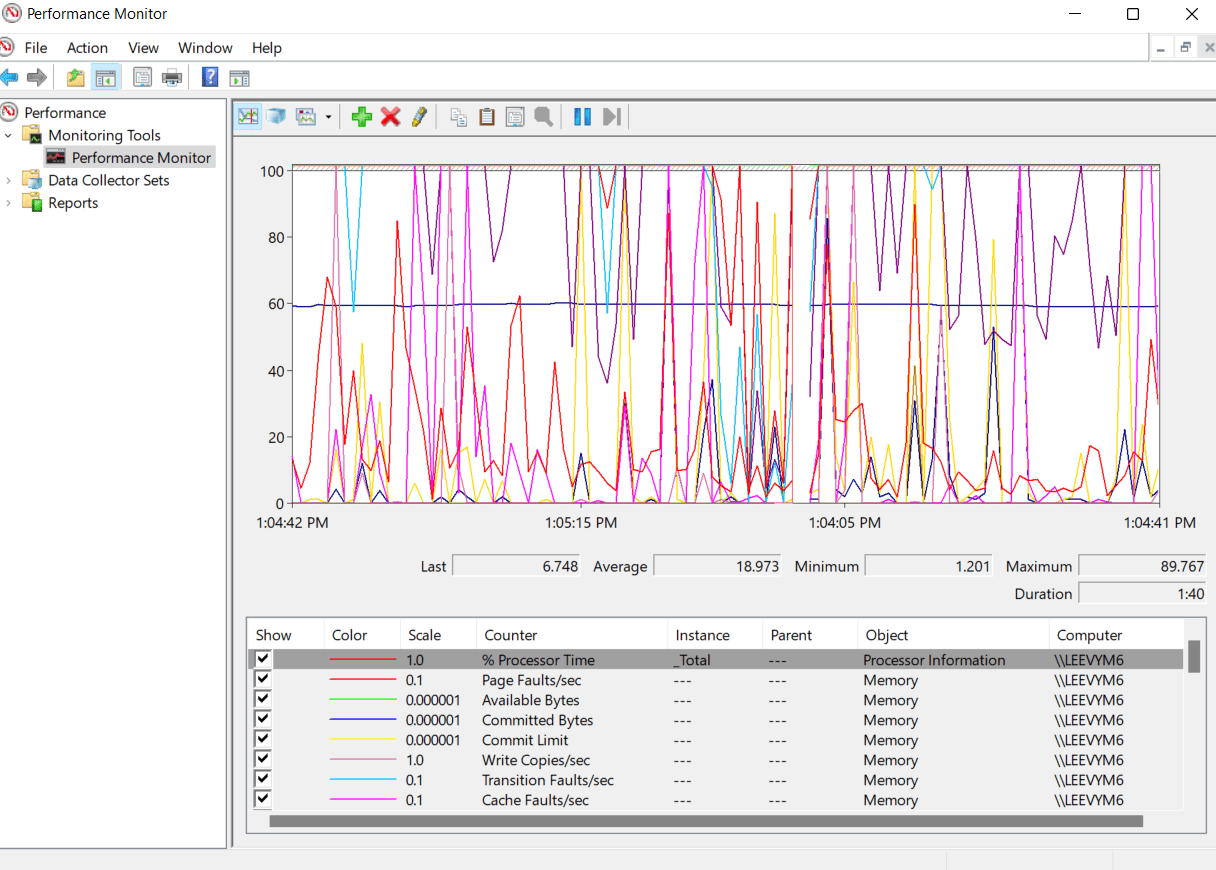Open the graph Properties dialog icon

[x=514, y=116]
